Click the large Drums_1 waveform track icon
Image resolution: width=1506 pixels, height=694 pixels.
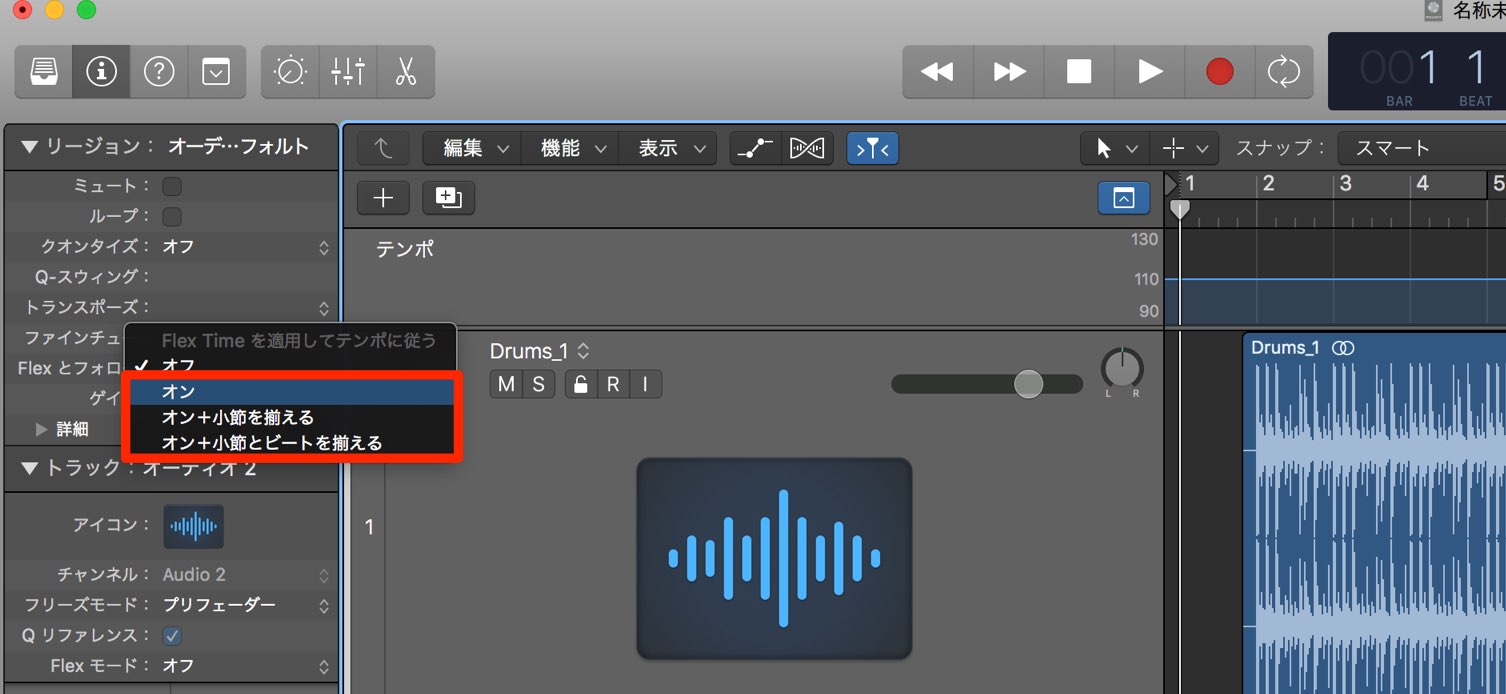click(774, 558)
